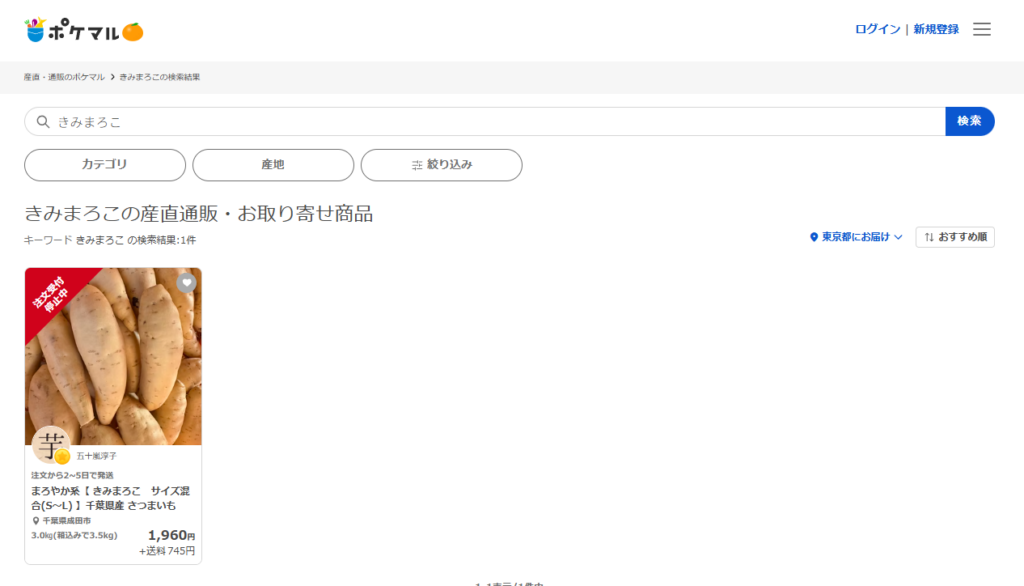Click the breadcrumb chevron separator
This screenshot has height=586, width=1024.
112,77
